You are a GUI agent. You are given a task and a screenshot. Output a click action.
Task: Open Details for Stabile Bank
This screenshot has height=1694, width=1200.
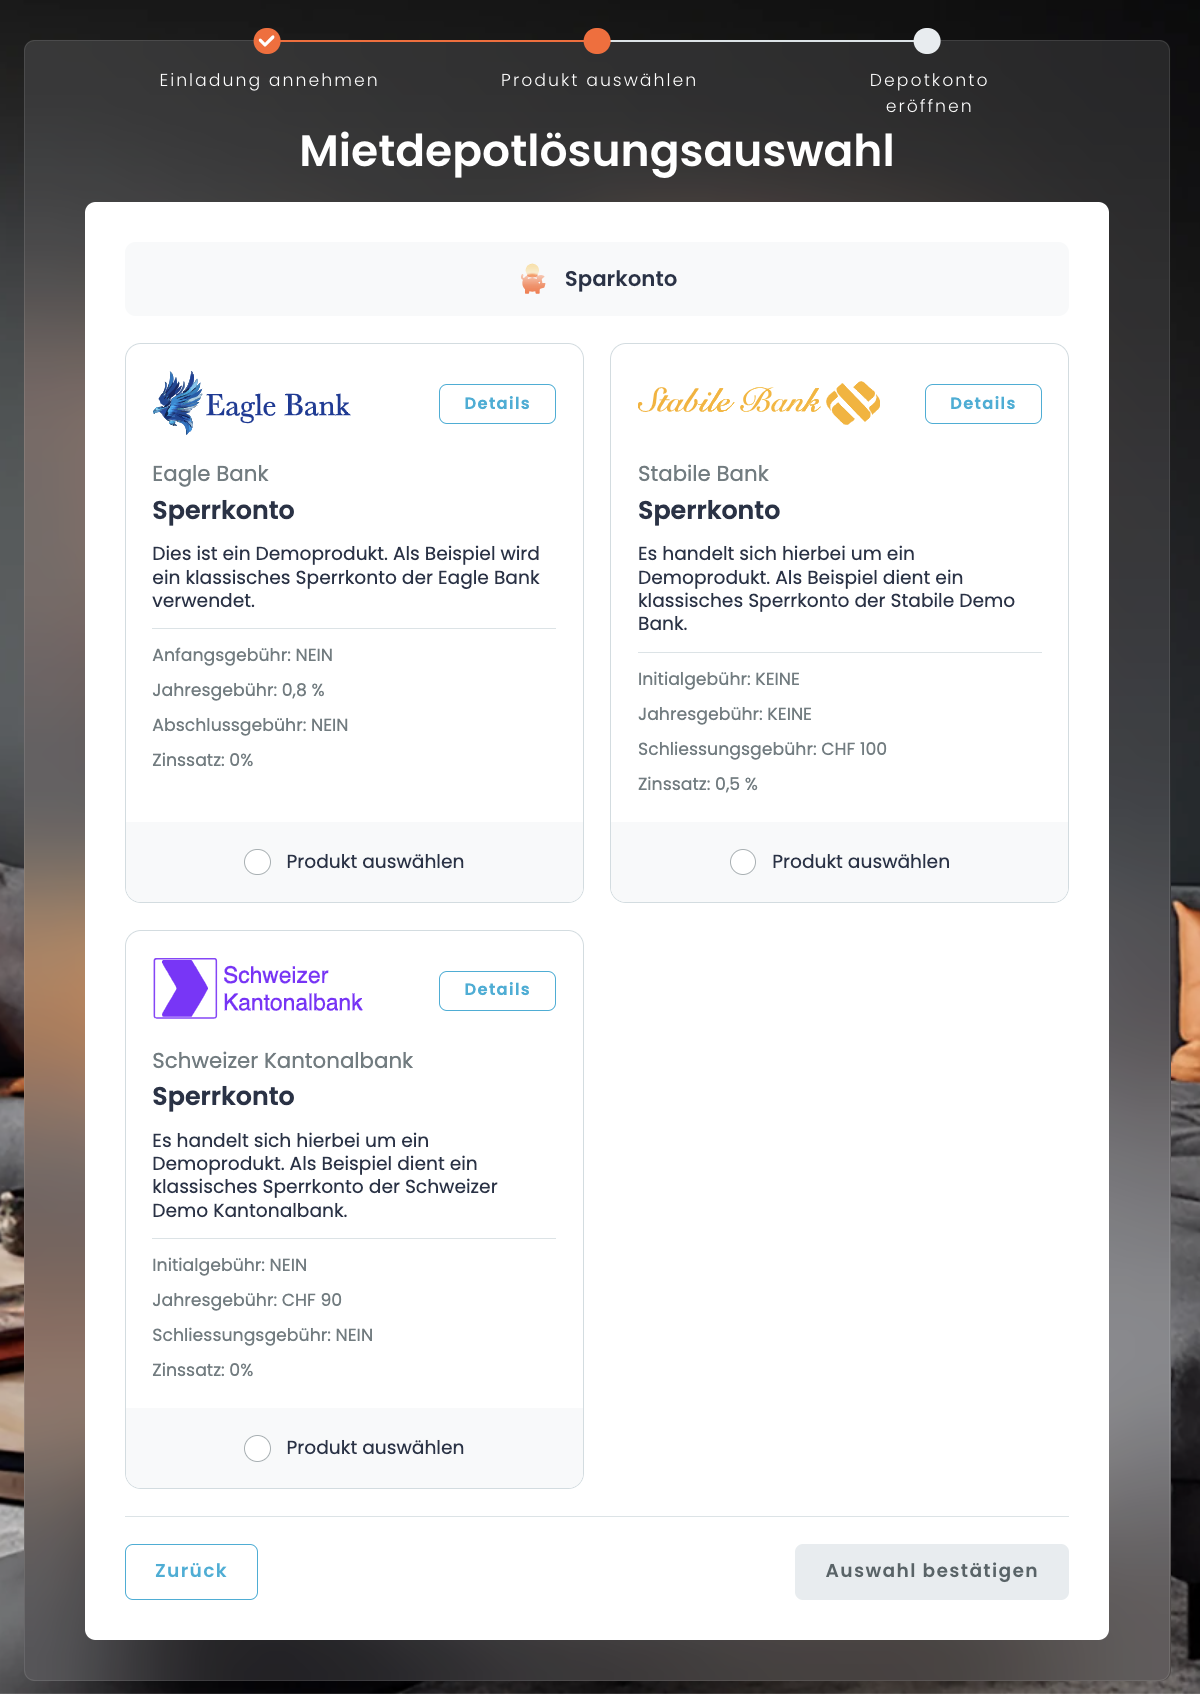[x=982, y=404]
